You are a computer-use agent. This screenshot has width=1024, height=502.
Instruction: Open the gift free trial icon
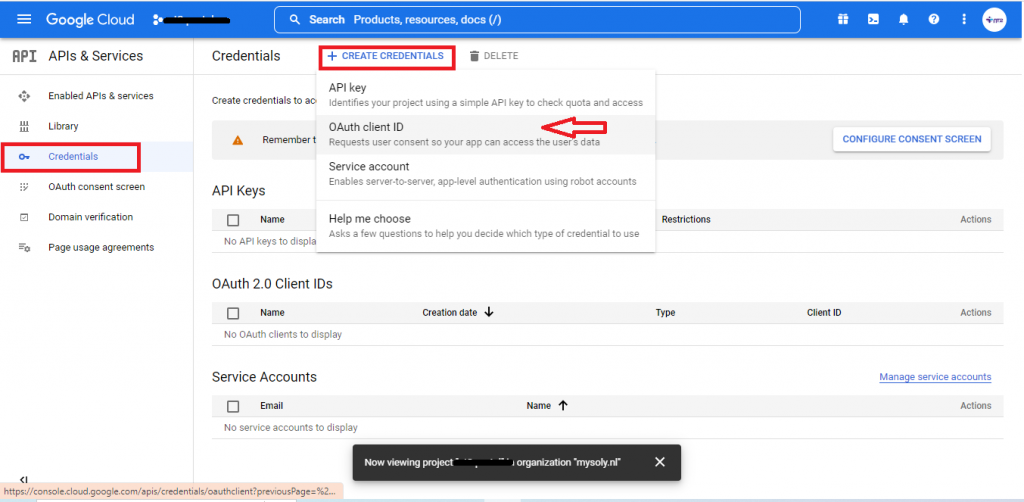[843, 20]
